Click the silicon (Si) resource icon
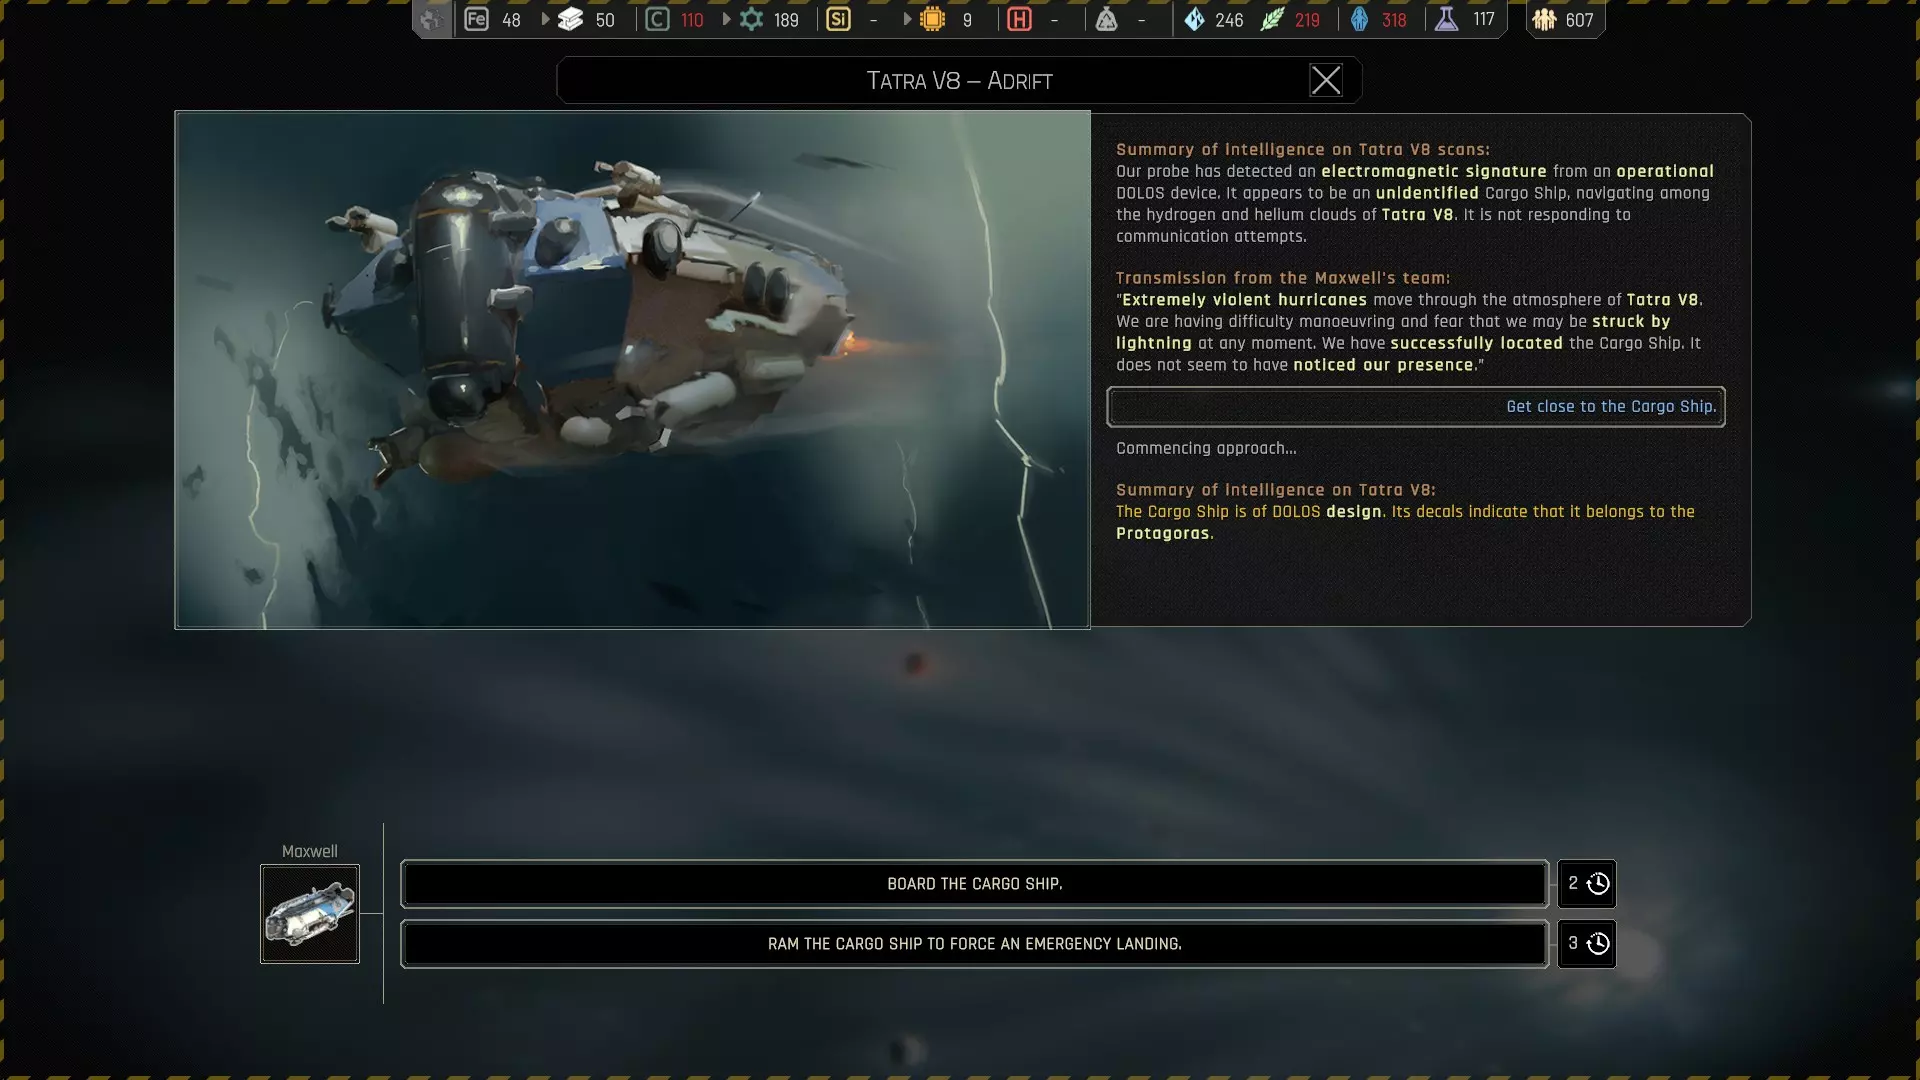Image resolution: width=1920 pixels, height=1080 pixels. click(x=839, y=20)
